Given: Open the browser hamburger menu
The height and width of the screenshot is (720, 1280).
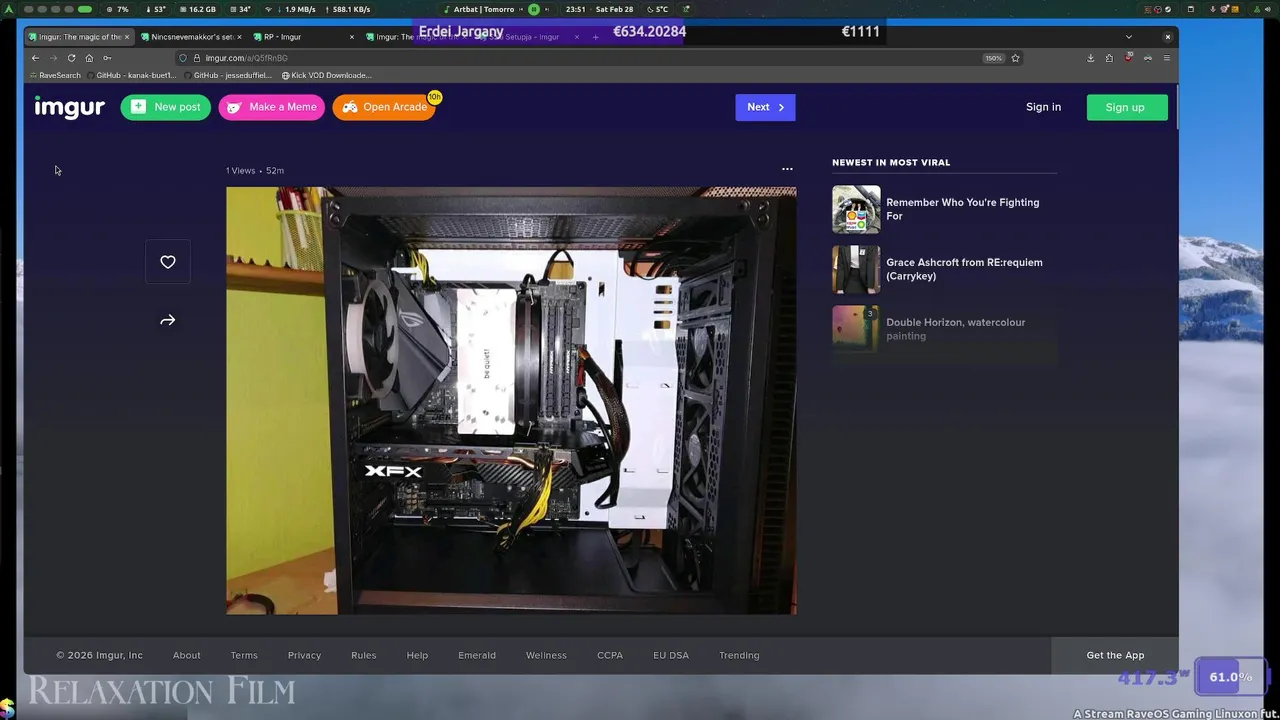Looking at the screenshot, I should point(1166,58).
